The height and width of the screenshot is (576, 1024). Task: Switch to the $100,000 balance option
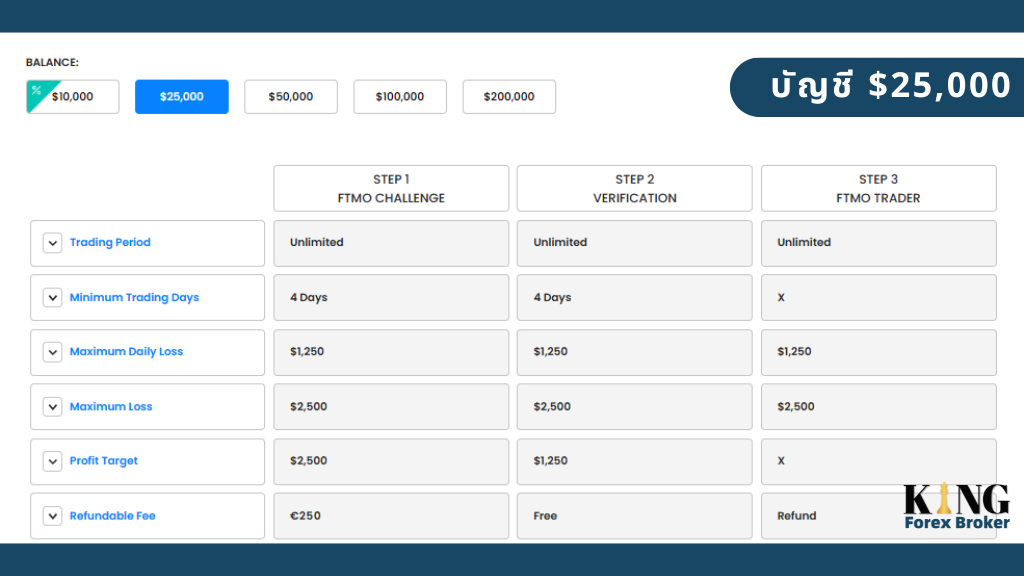(x=400, y=97)
